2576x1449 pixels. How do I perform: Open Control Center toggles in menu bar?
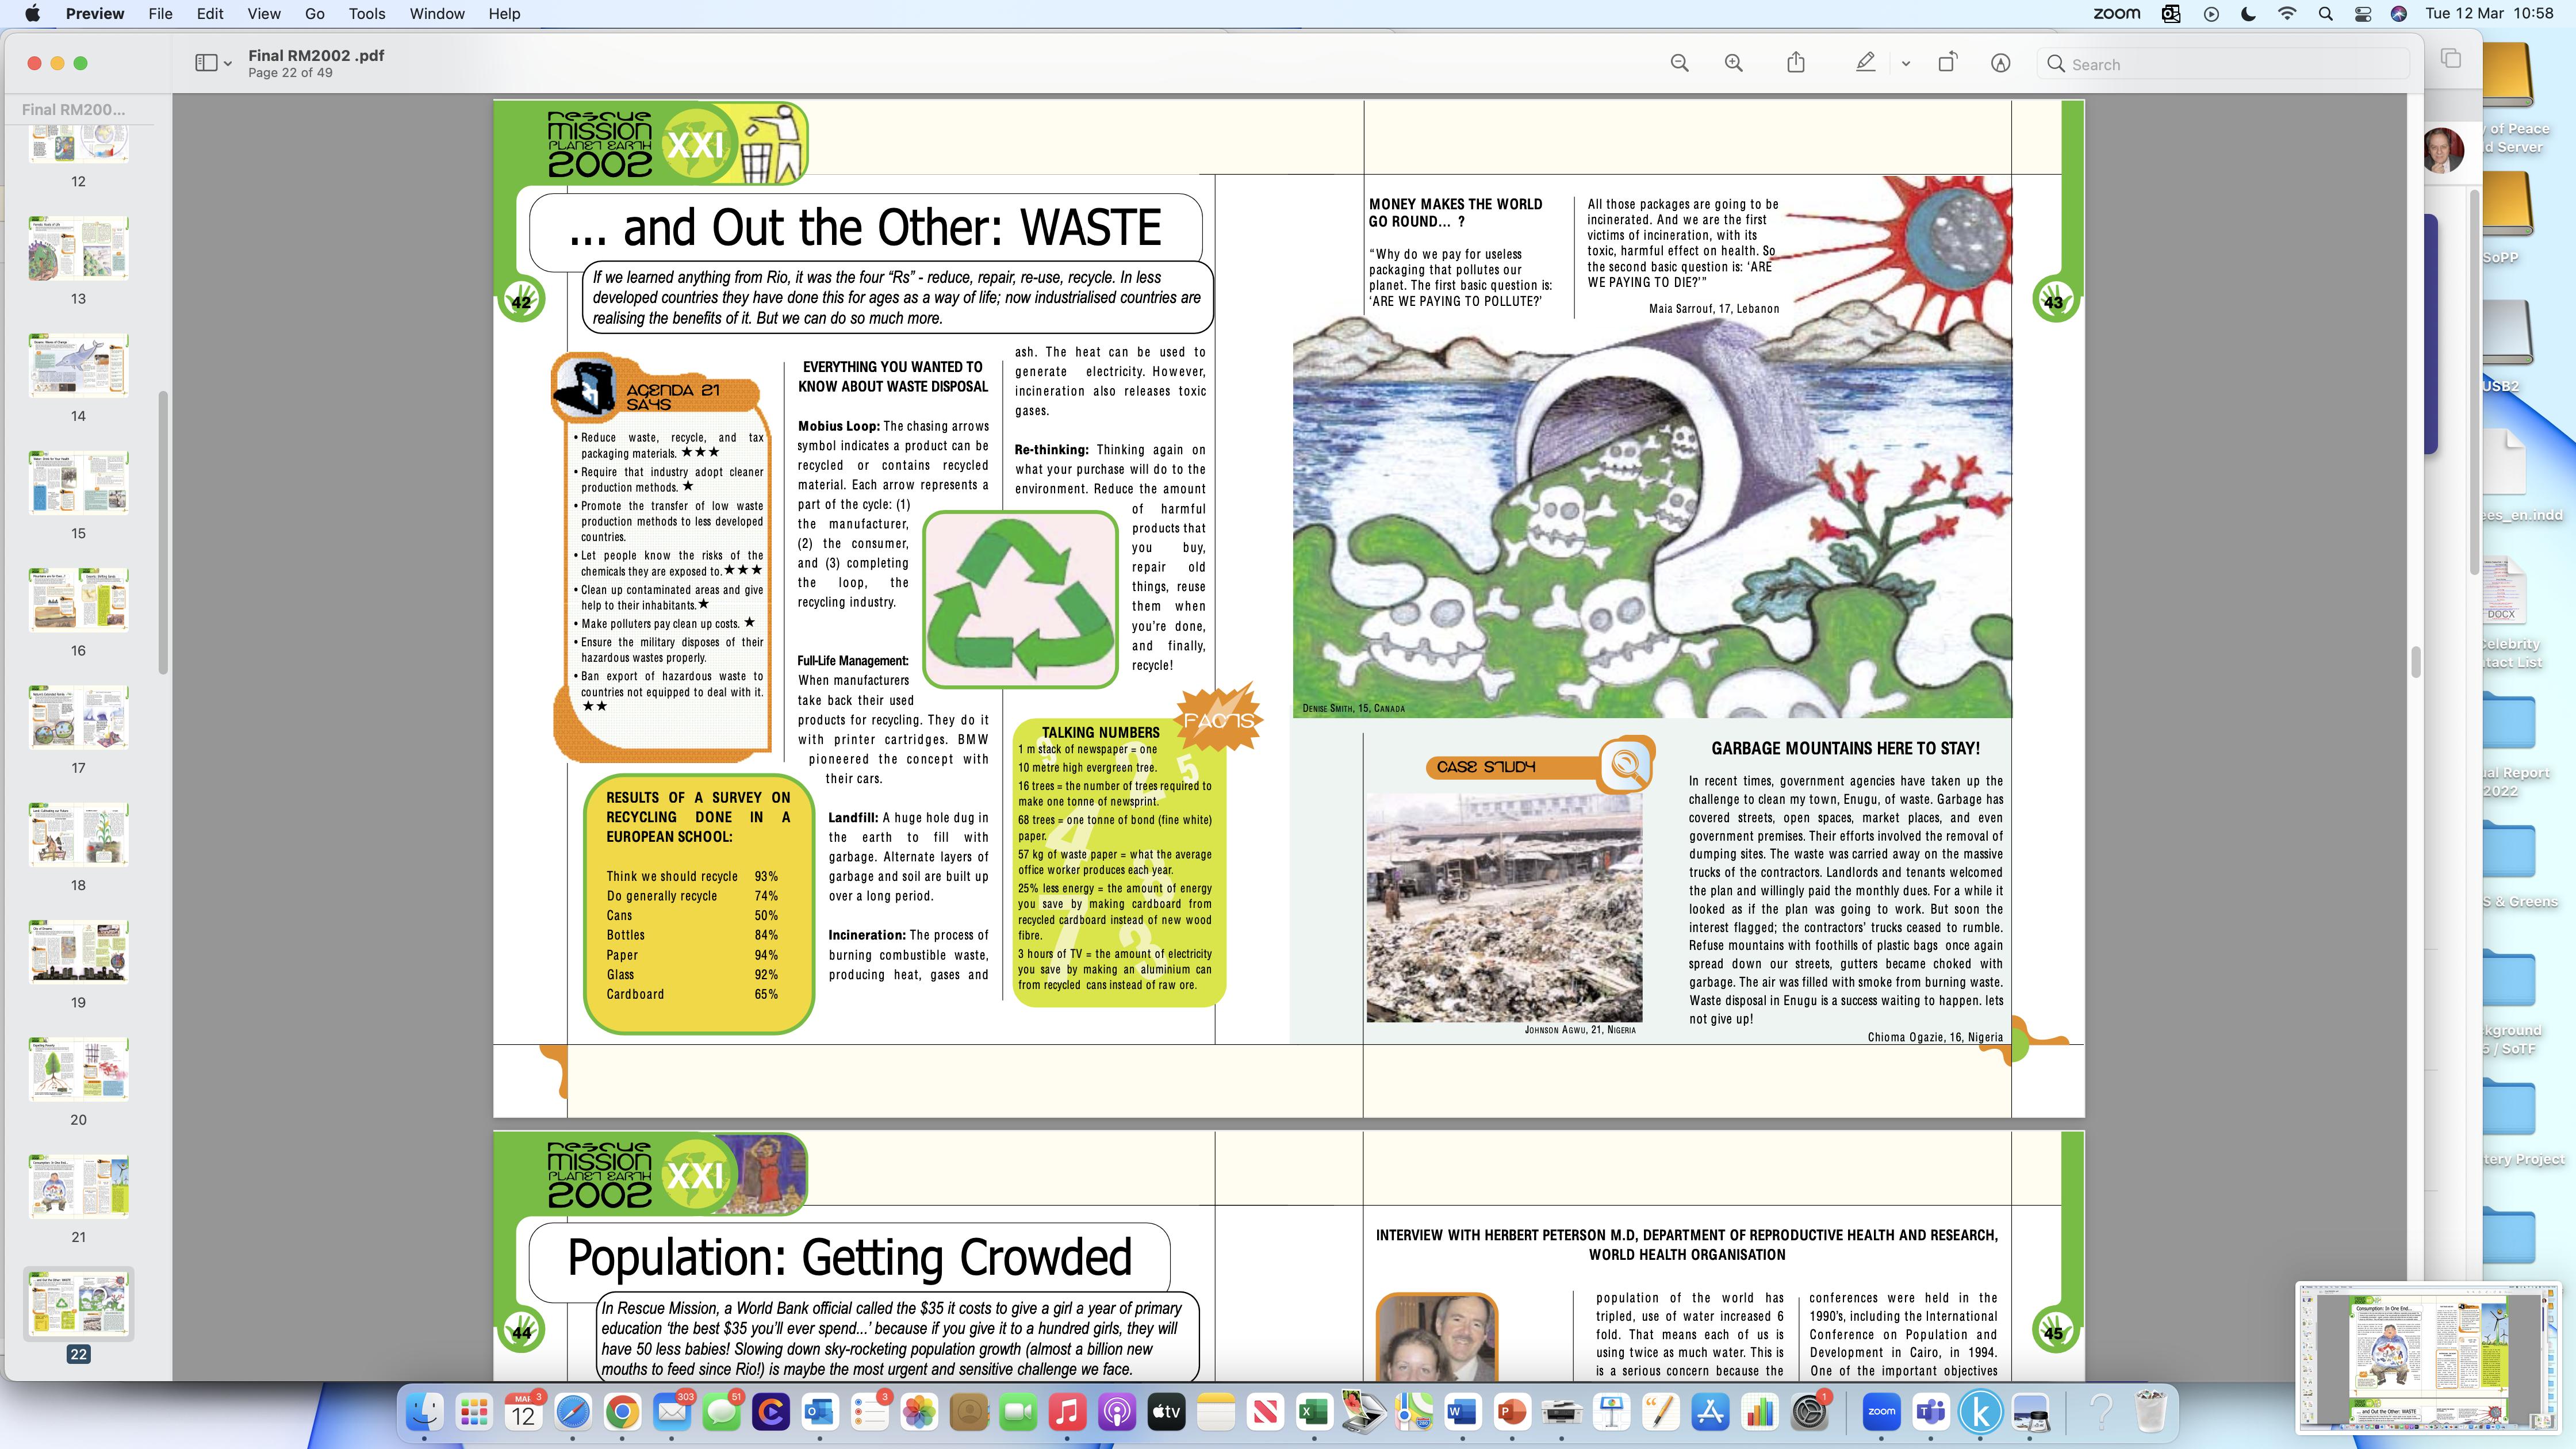tap(2363, 14)
